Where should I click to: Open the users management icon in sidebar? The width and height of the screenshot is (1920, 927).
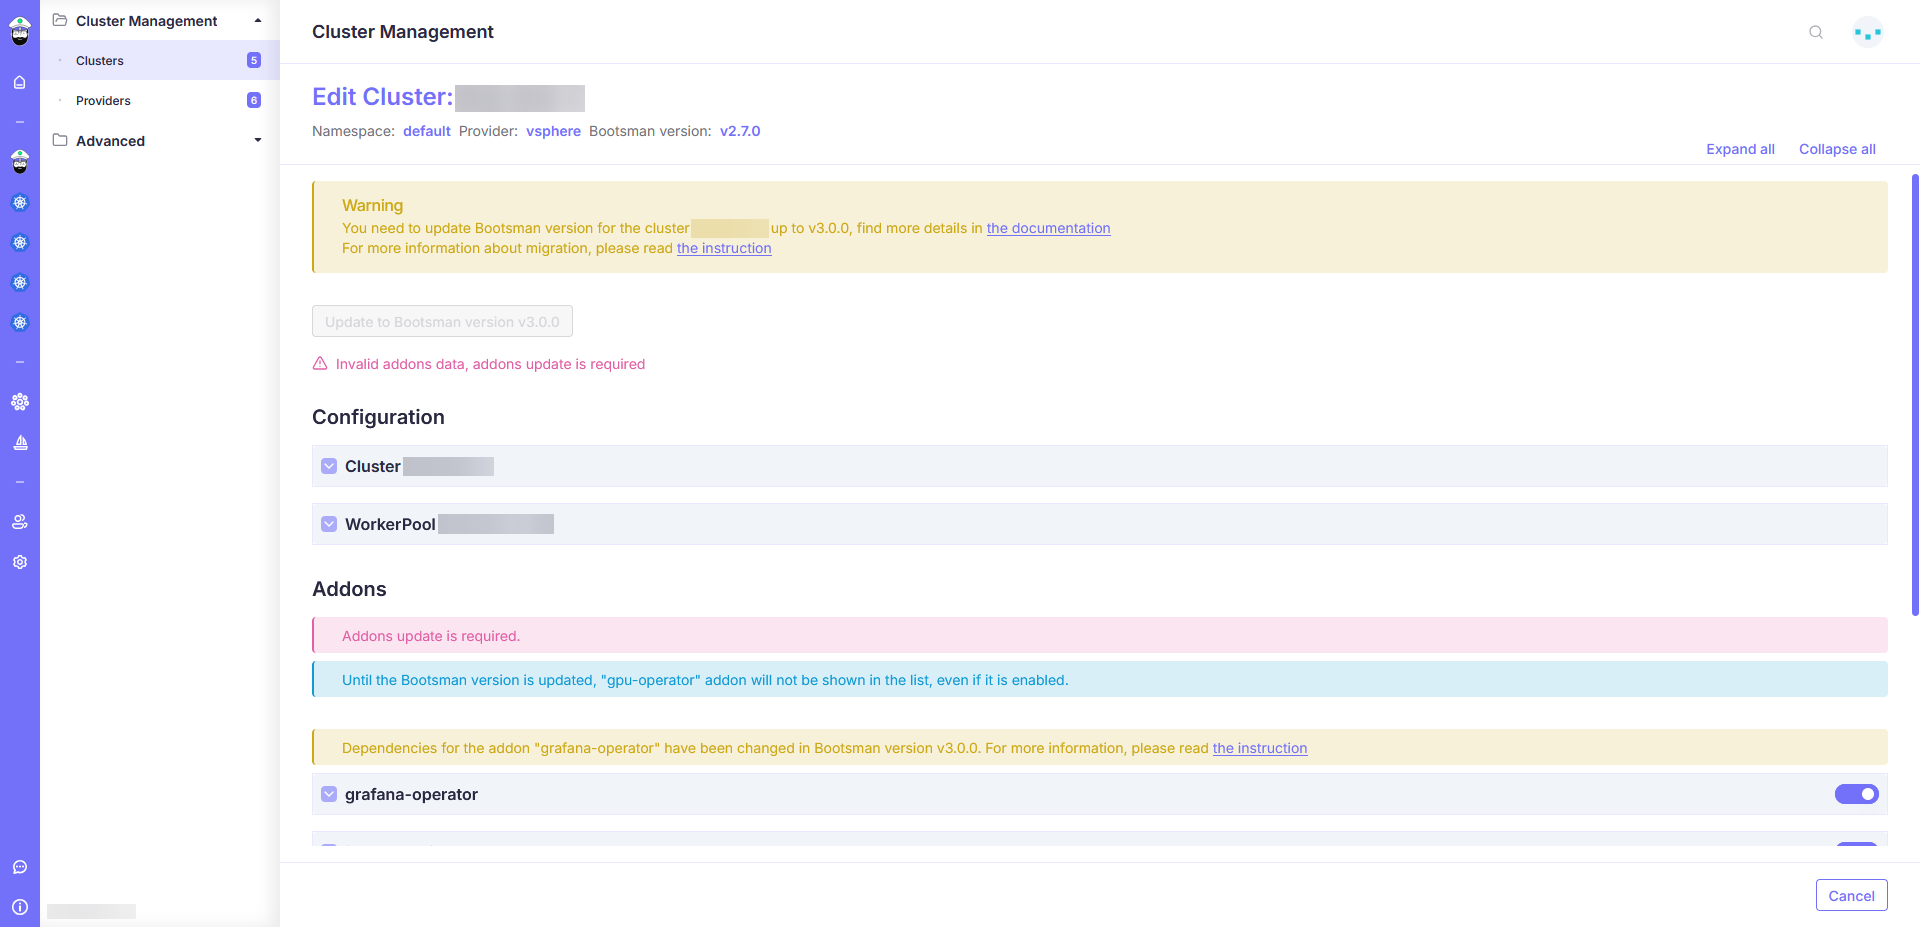pyautogui.click(x=20, y=522)
